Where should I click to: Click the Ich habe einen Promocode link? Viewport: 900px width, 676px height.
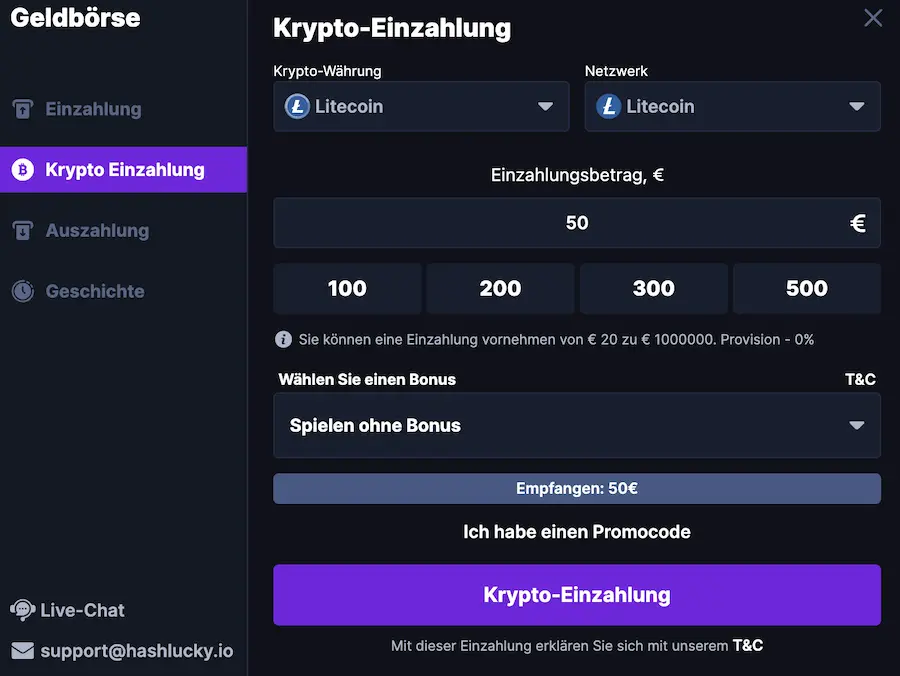click(x=577, y=532)
